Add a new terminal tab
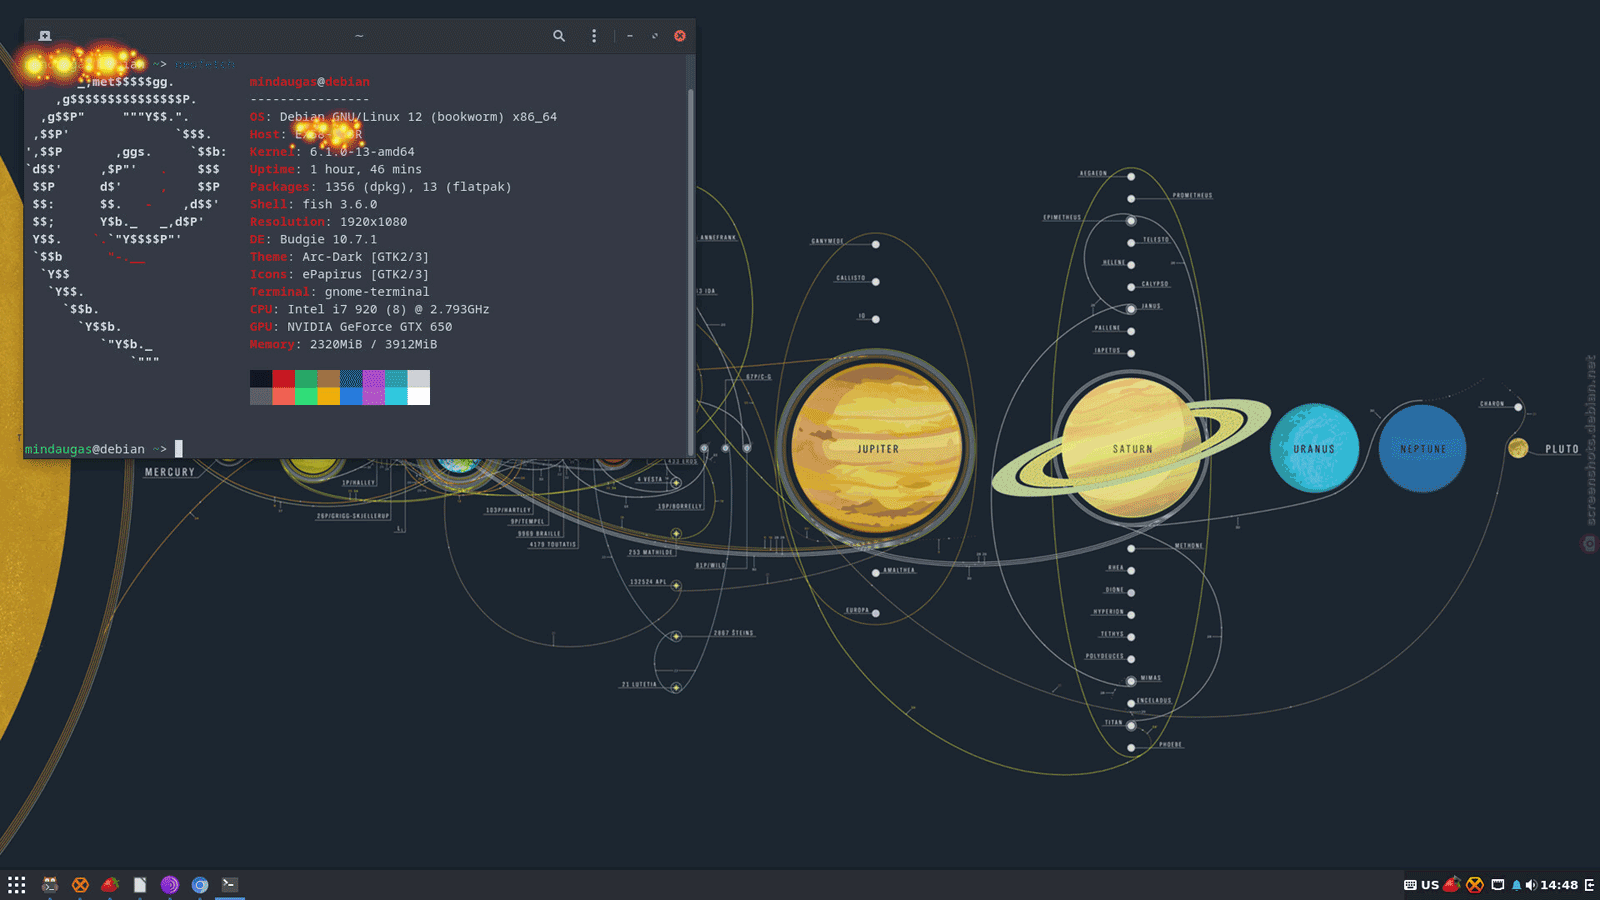 tap(45, 36)
